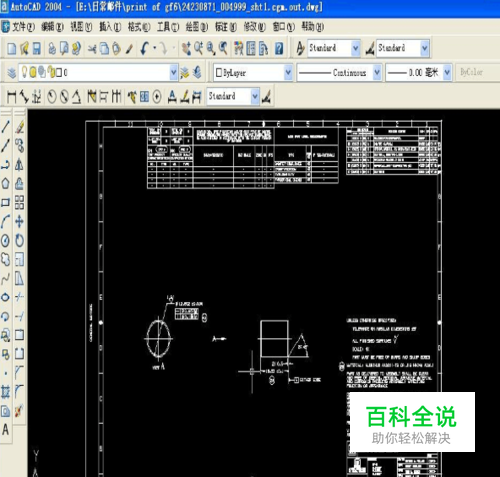The width and height of the screenshot is (500, 477).
Task: Use the Explode tool
Action: click(20, 411)
